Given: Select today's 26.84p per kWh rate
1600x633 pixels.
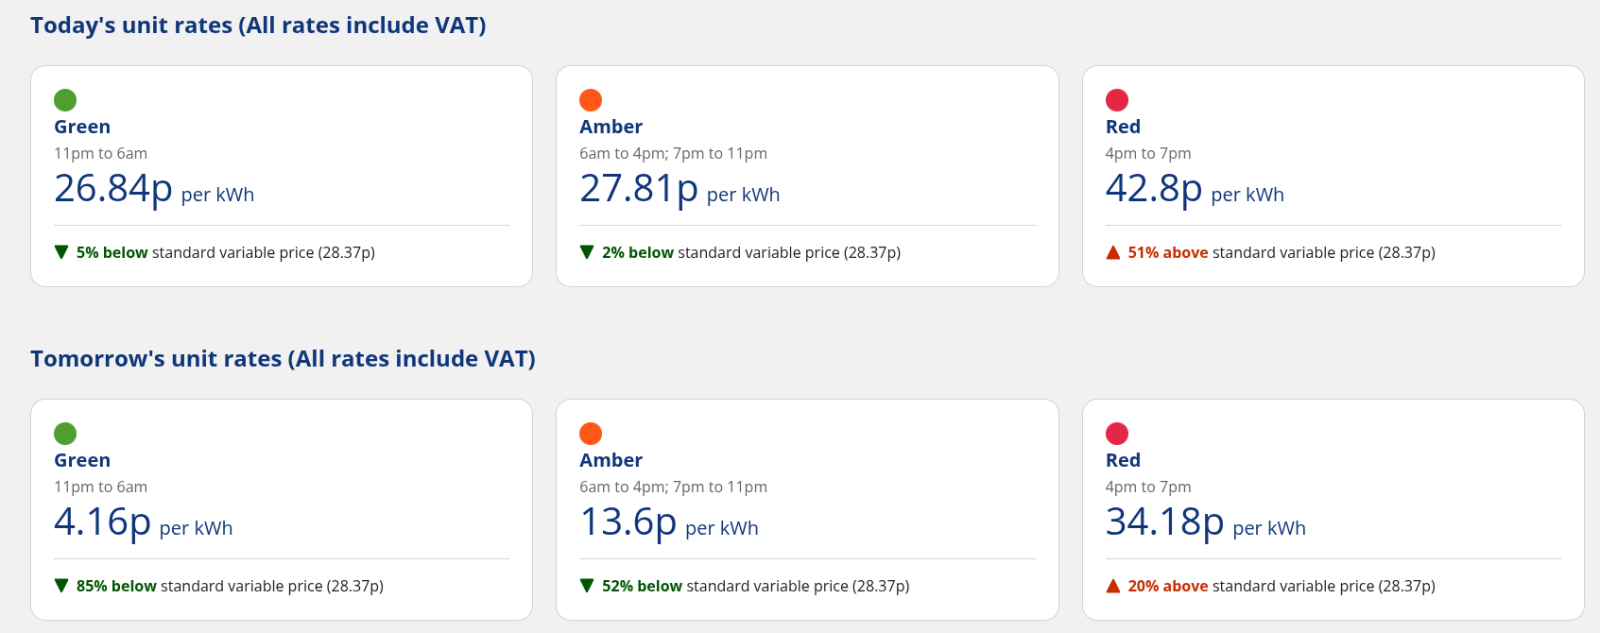Looking at the screenshot, I should pyautogui.click(x=113, y=188).
